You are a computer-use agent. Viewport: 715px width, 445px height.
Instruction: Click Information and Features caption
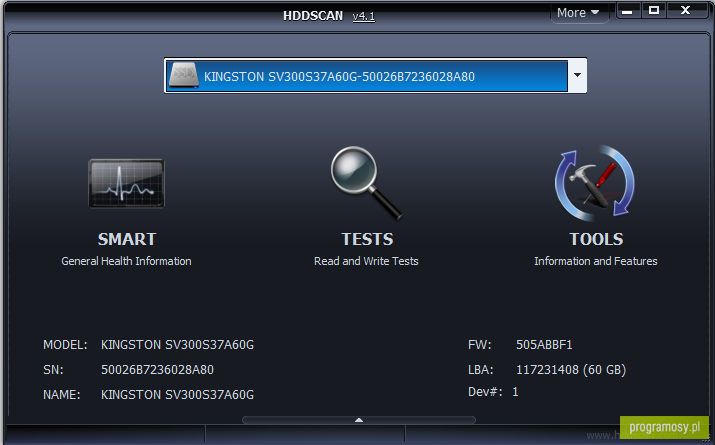596,261
